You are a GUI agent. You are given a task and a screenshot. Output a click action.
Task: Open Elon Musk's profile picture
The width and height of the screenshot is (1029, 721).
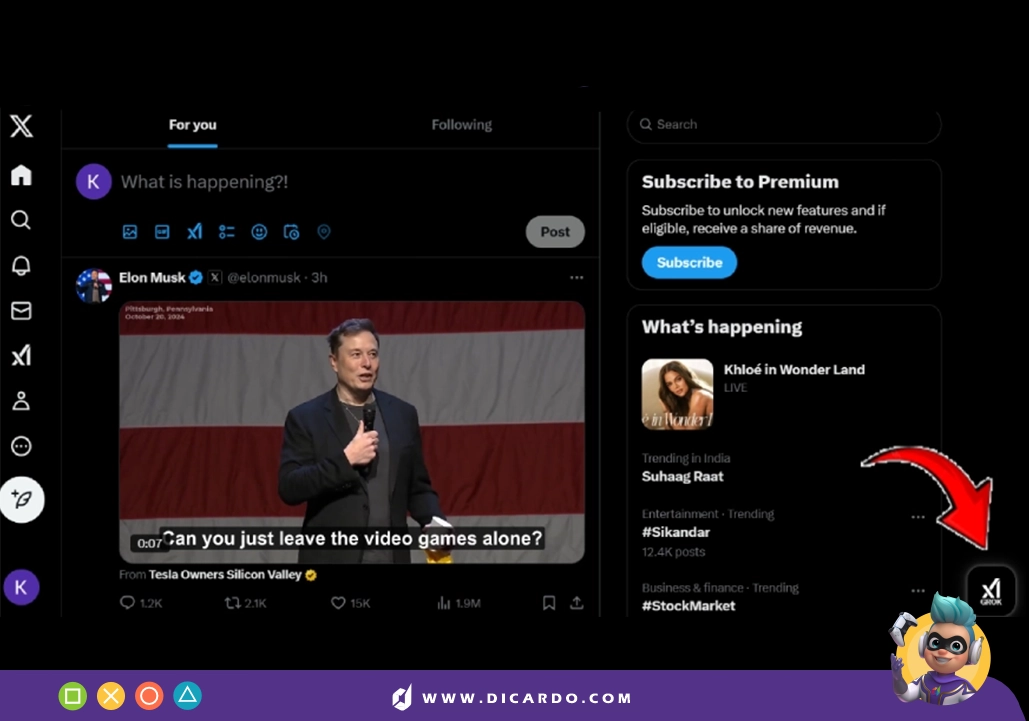coord(94,285)
